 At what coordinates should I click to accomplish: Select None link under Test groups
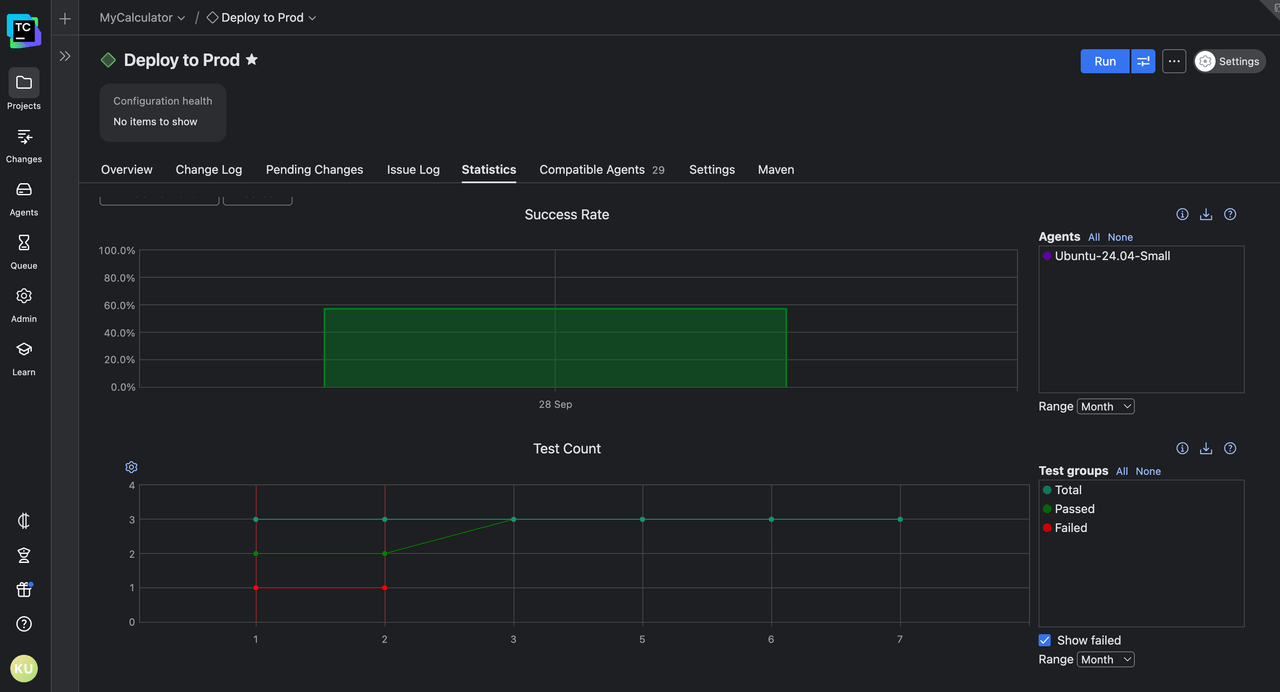pyautogui.click(x=1148, y=471)
